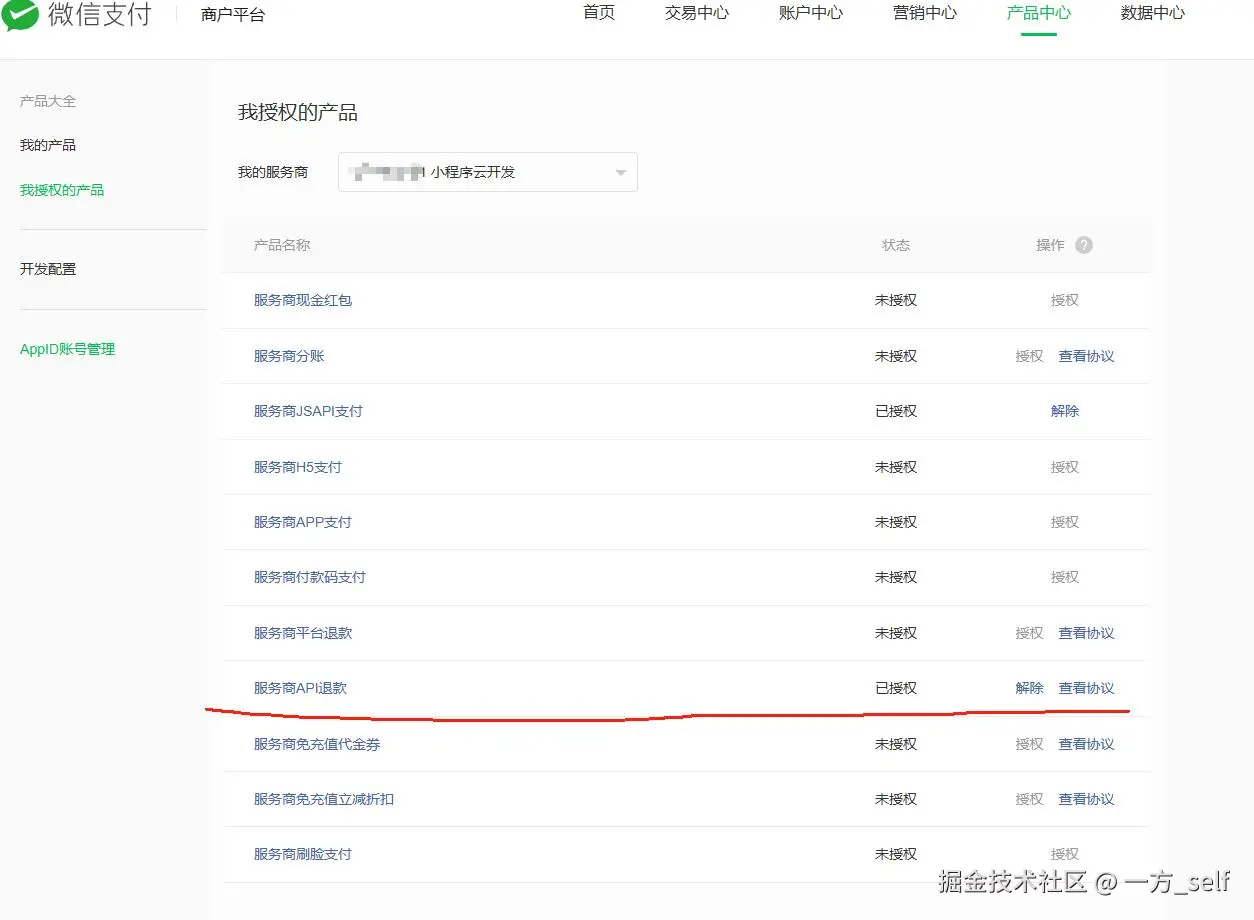Screen dimensions: 1254x920
Task: Click 解除 for 服务商JSAPI支付
Action: [1065, 411]
